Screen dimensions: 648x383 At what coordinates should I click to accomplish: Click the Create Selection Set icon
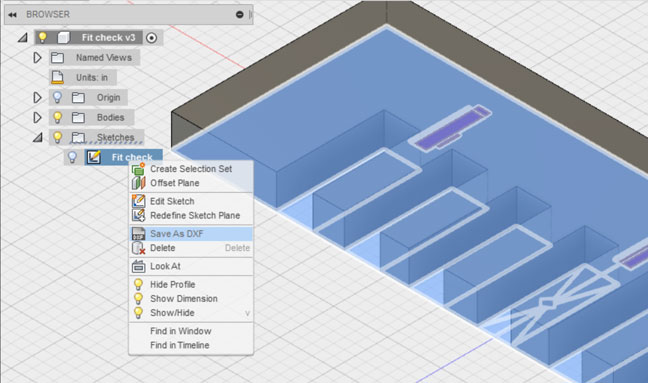pyautogui.click(x=138, y=169)
